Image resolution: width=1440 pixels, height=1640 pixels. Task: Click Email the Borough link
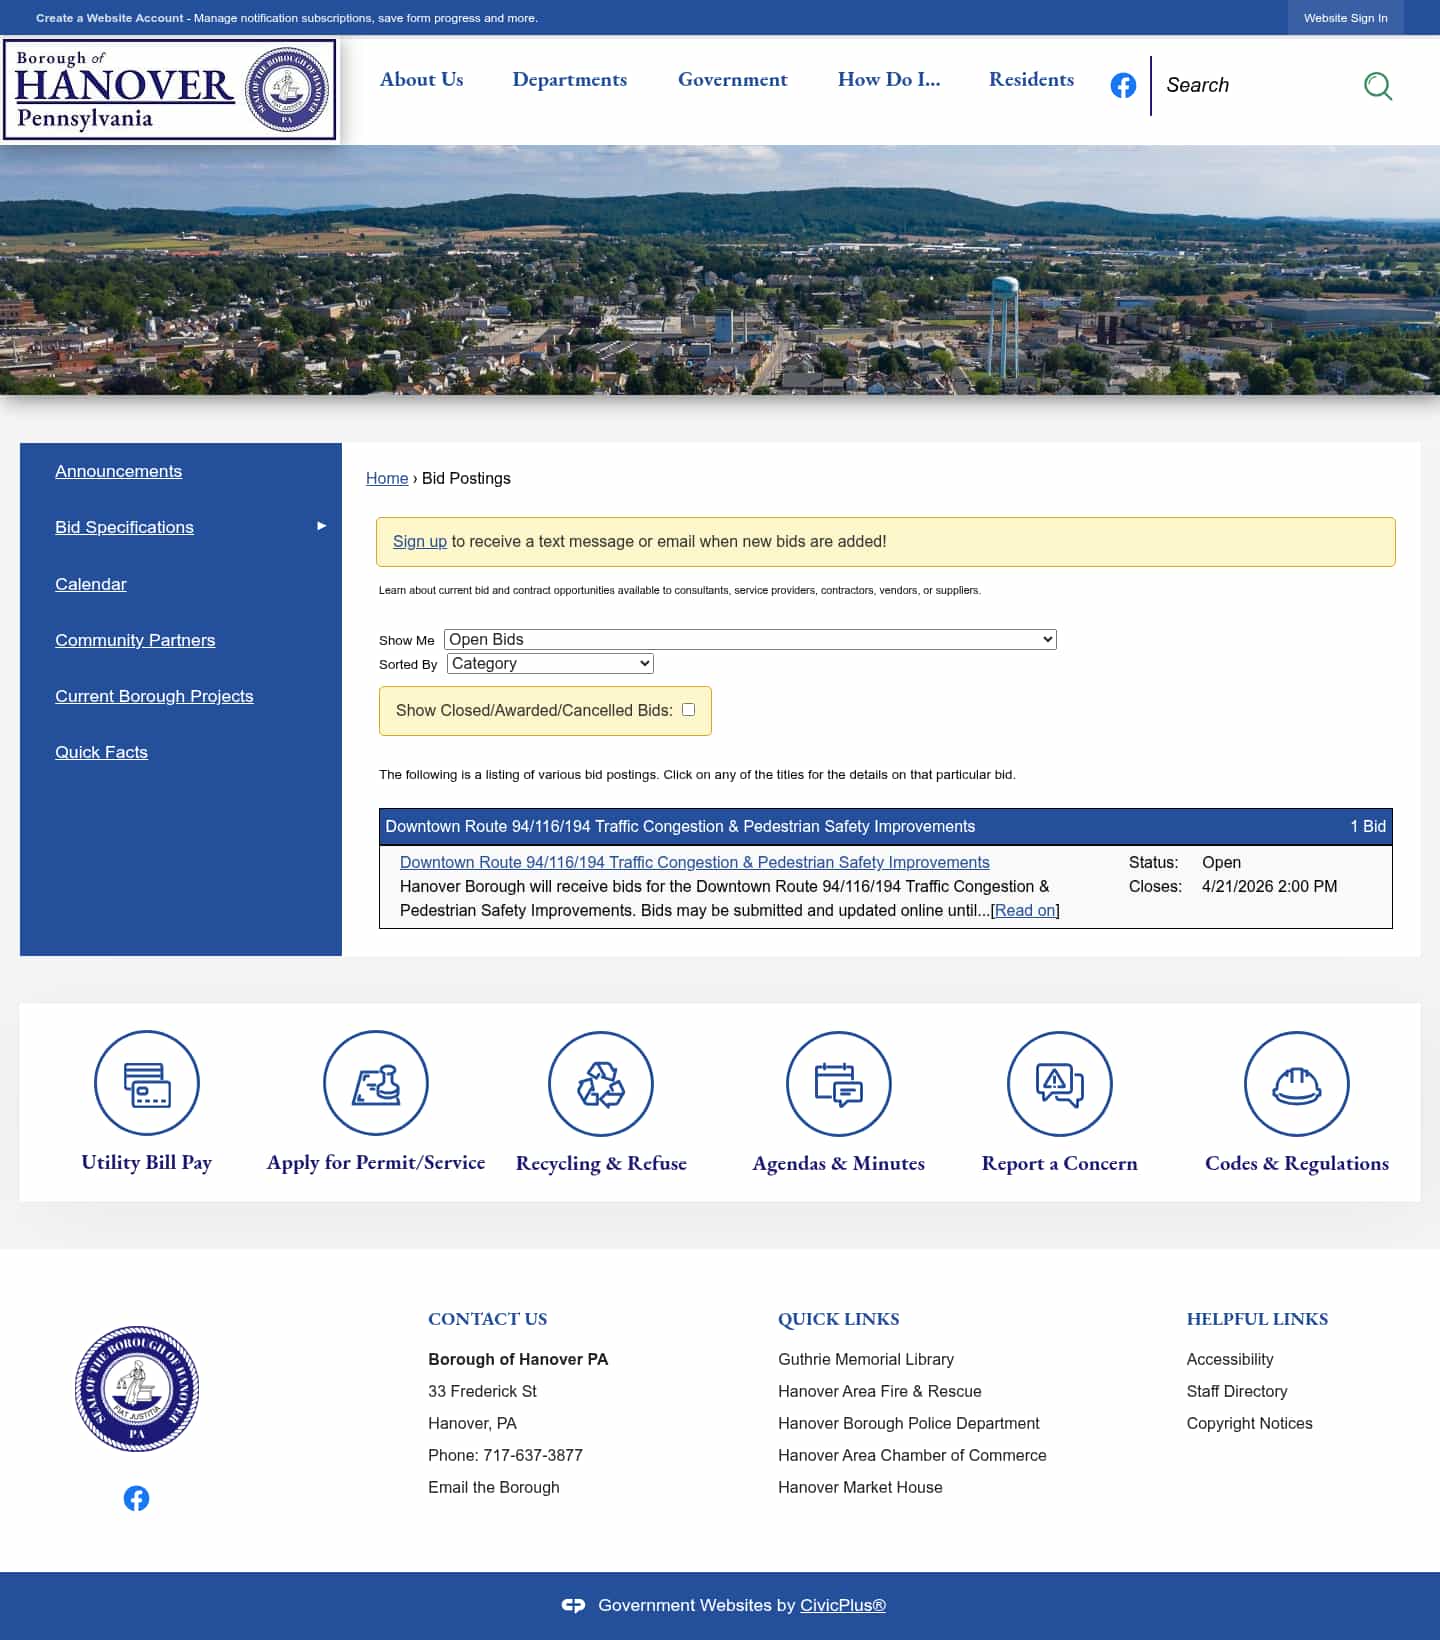click(494, 1487)
